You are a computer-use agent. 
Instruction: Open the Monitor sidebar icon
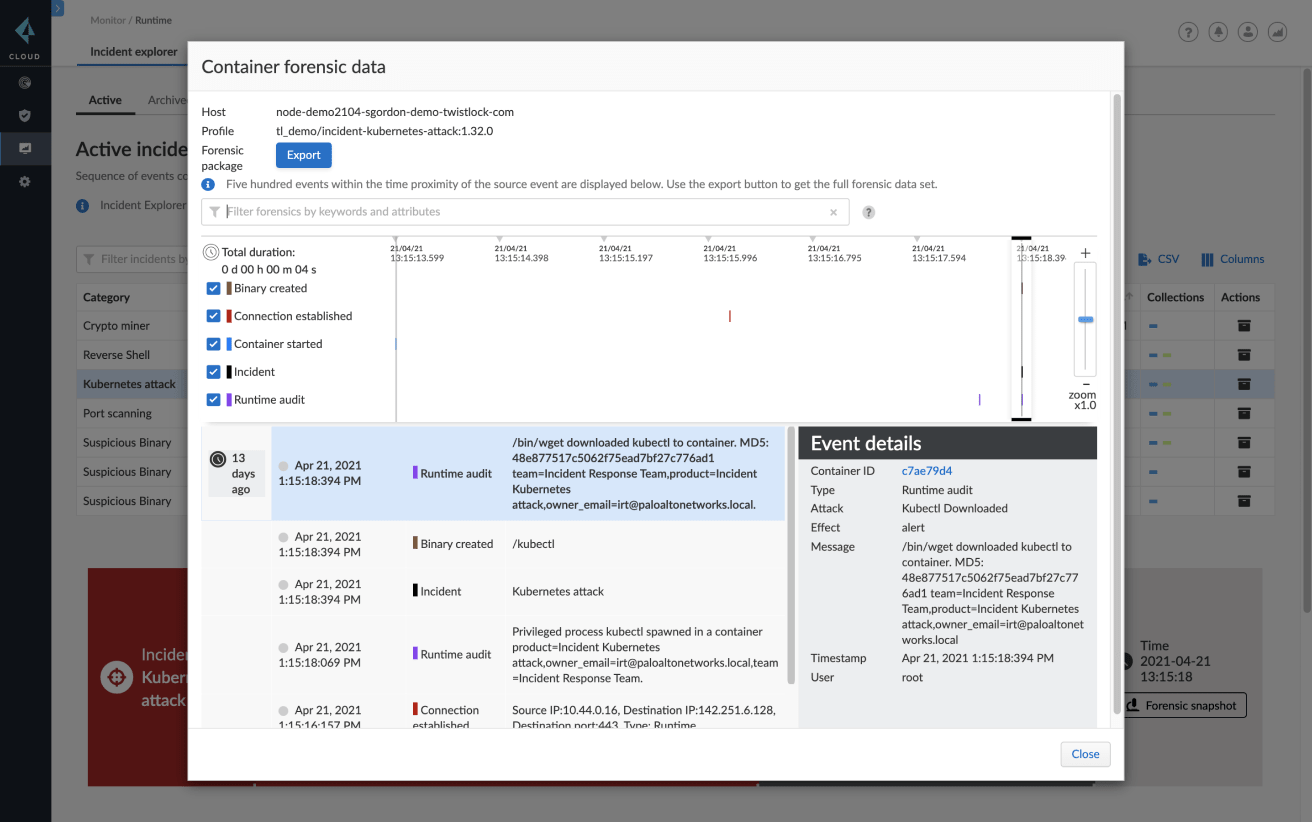25,148
